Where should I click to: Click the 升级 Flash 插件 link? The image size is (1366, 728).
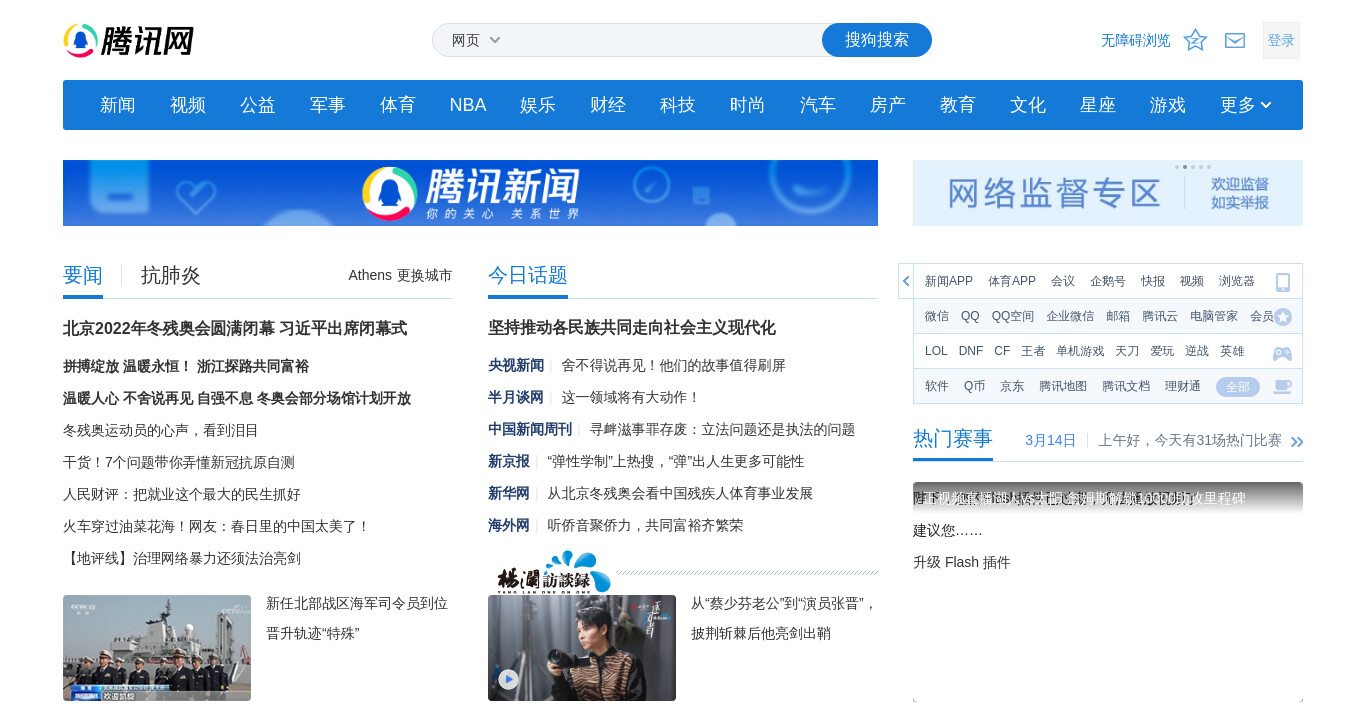(962, 562)
